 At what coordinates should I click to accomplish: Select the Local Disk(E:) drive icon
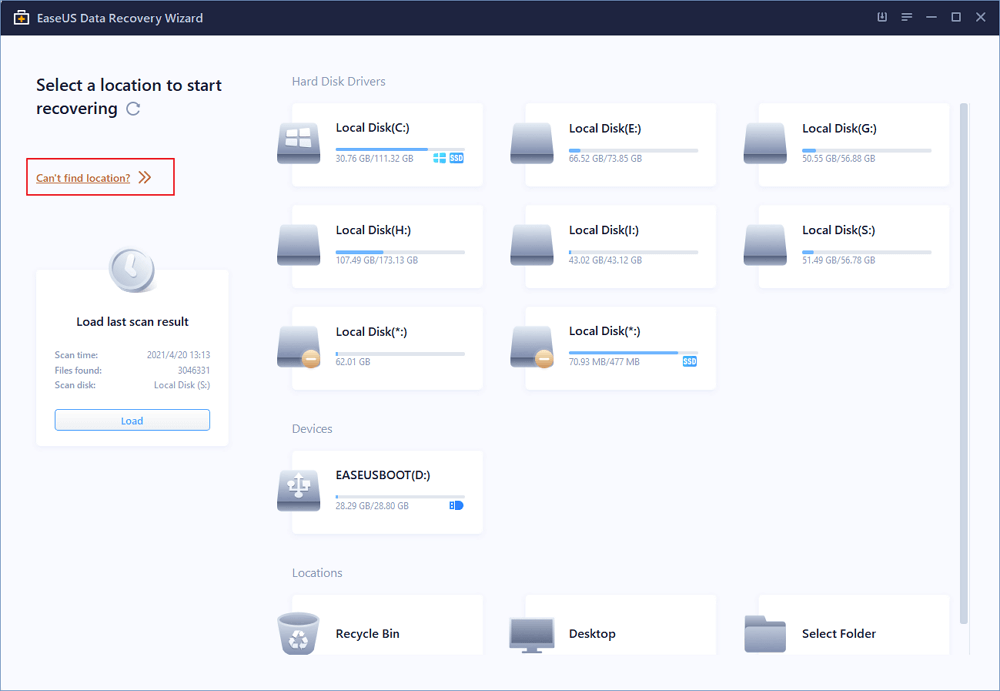point(532,143)
